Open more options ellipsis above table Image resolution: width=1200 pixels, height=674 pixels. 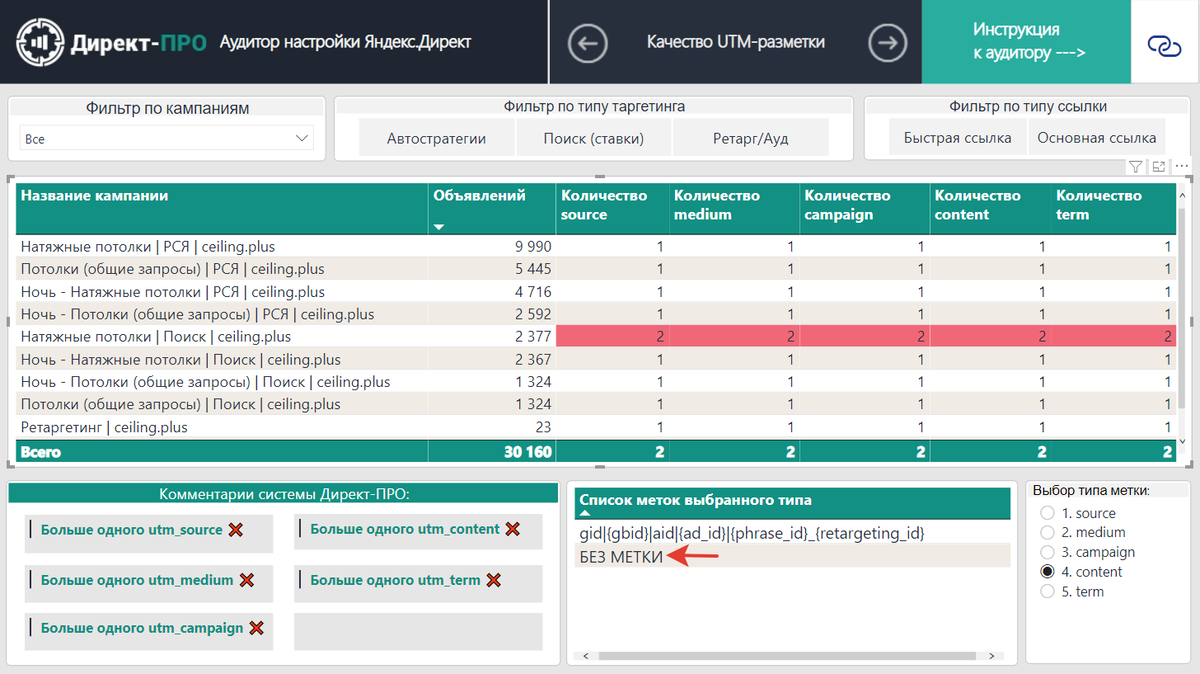coord(1183,166)
